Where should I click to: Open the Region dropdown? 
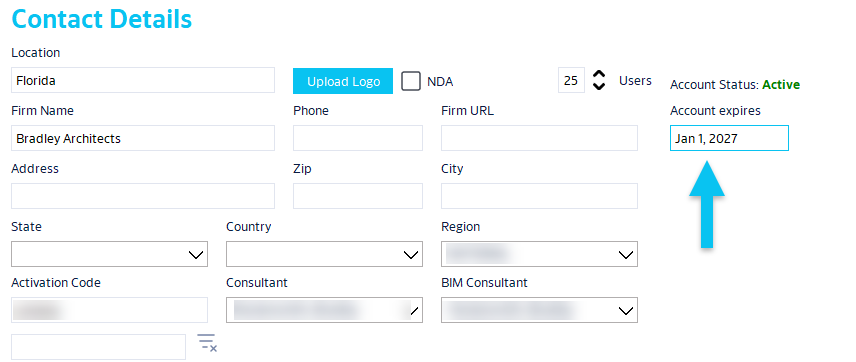(x=539, y=254)
